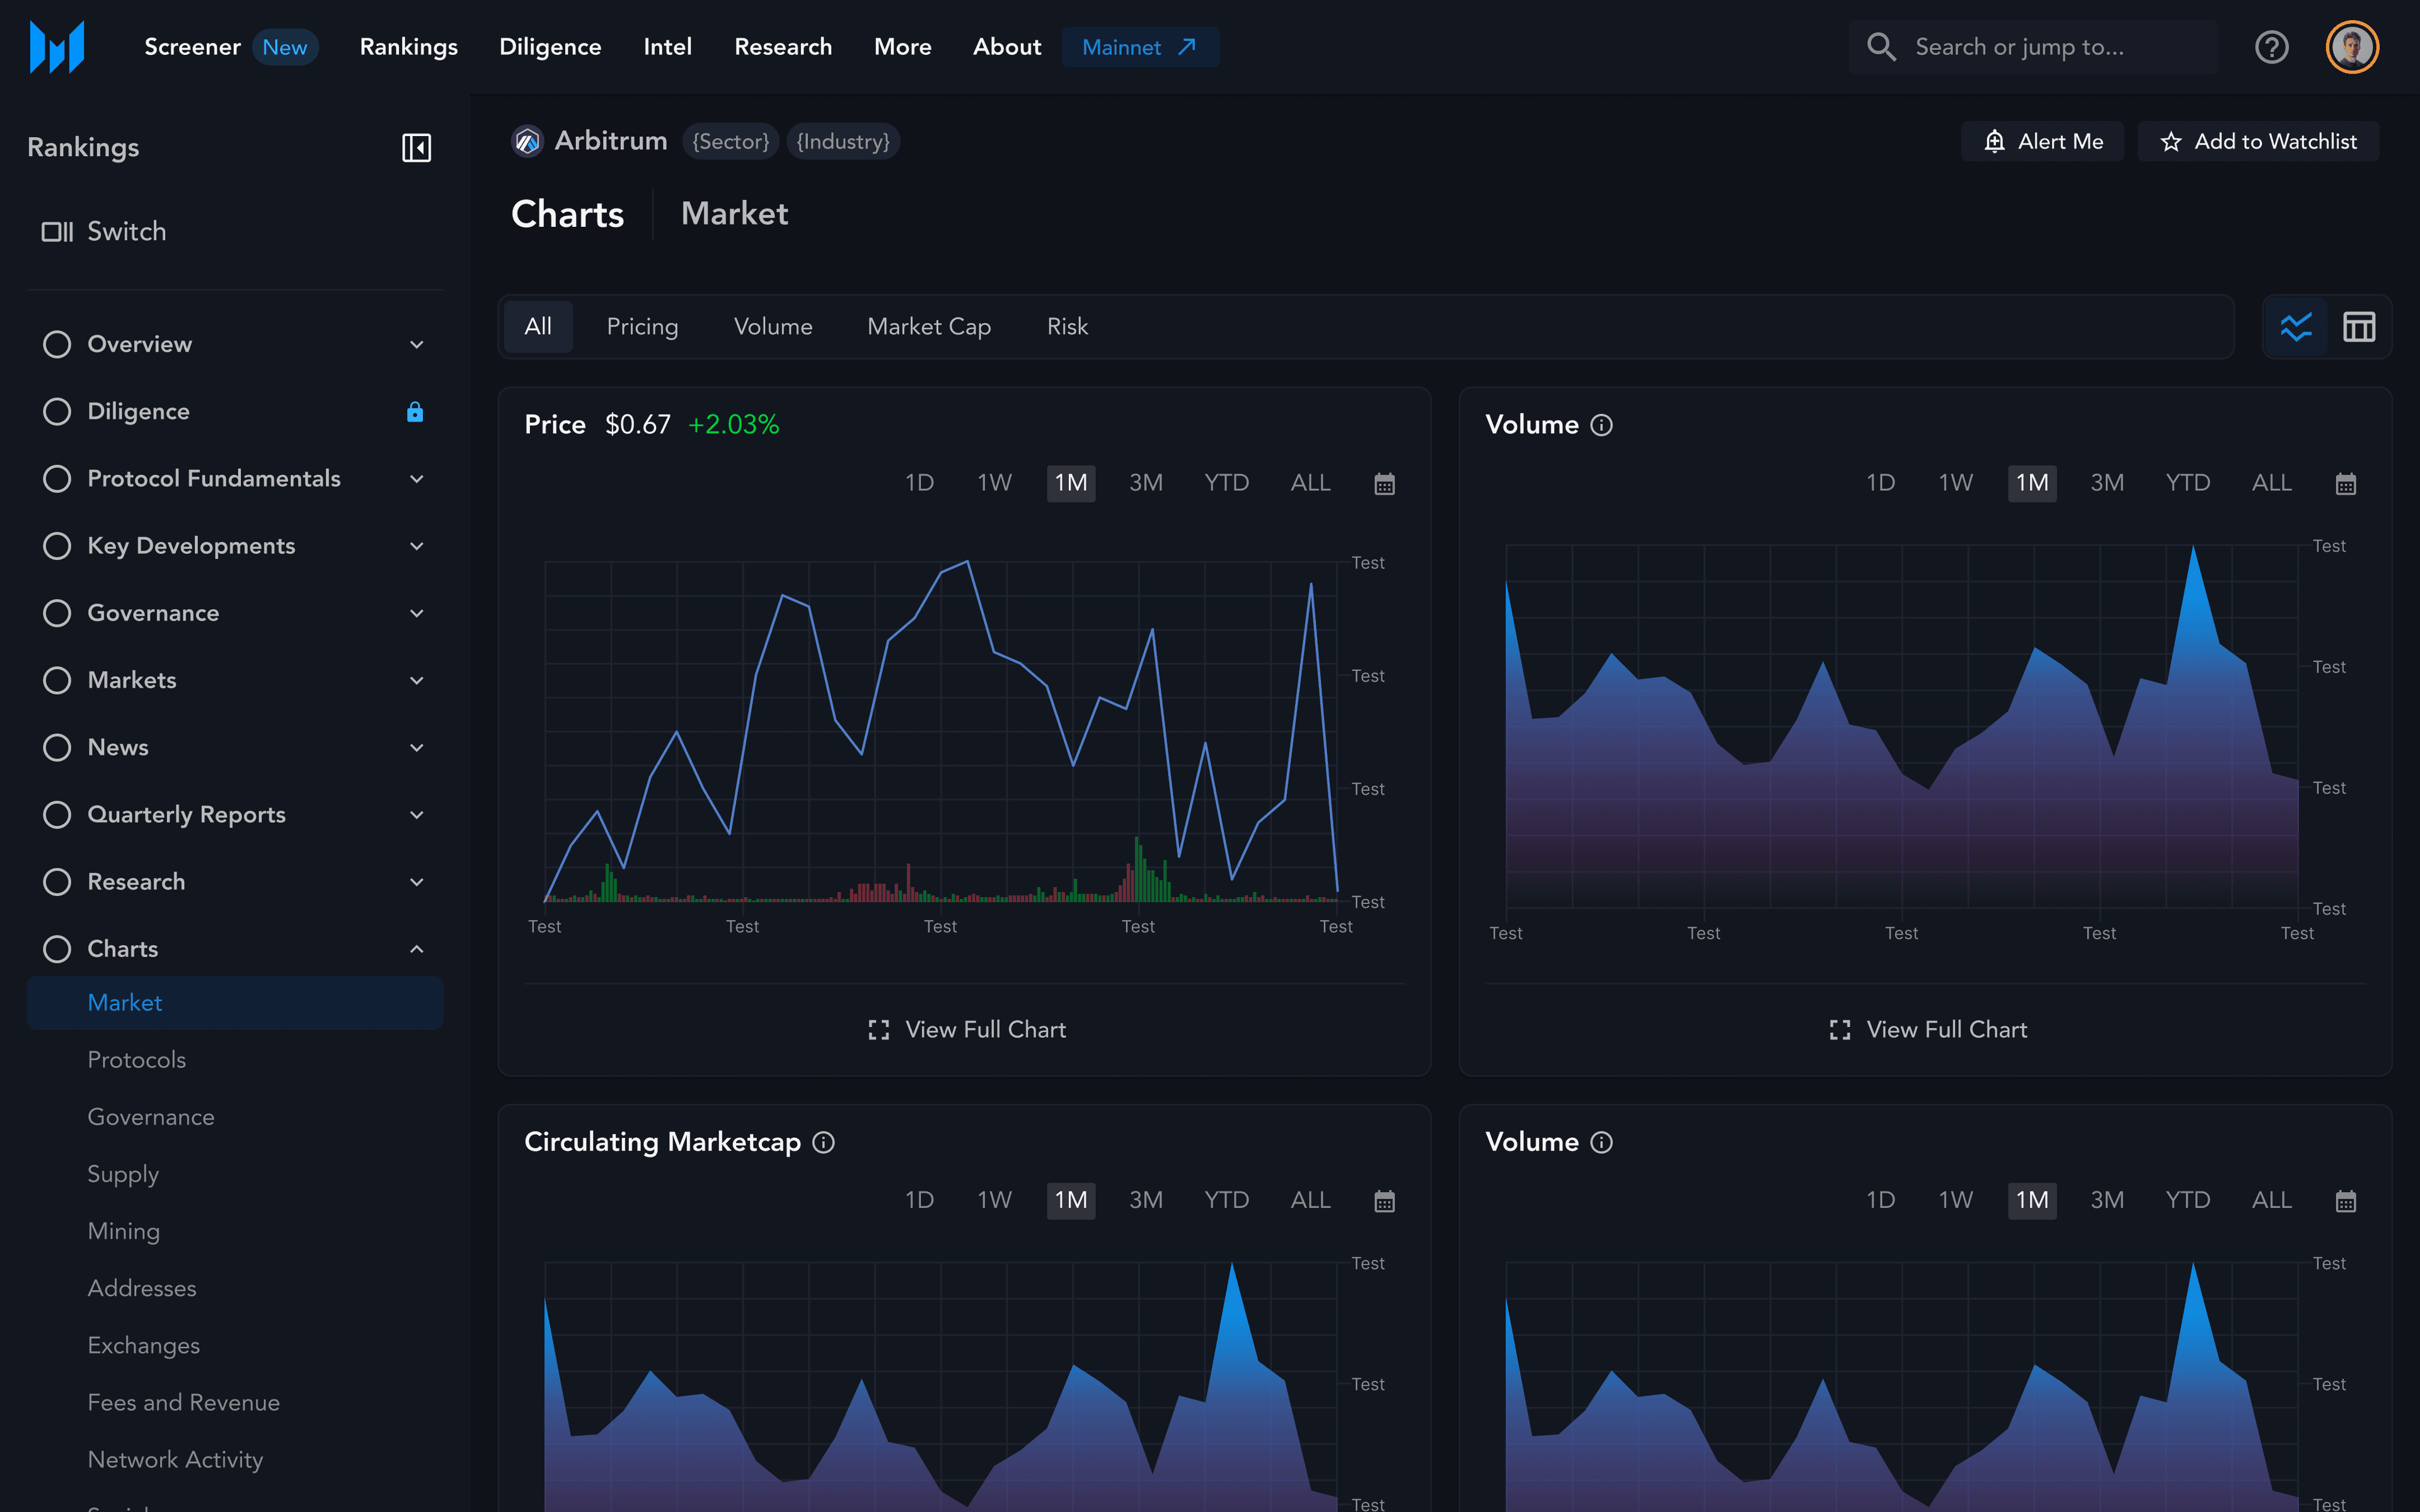Select the News circle marker
This screenshot has width=2420, height=1512.
pos(57,747)
